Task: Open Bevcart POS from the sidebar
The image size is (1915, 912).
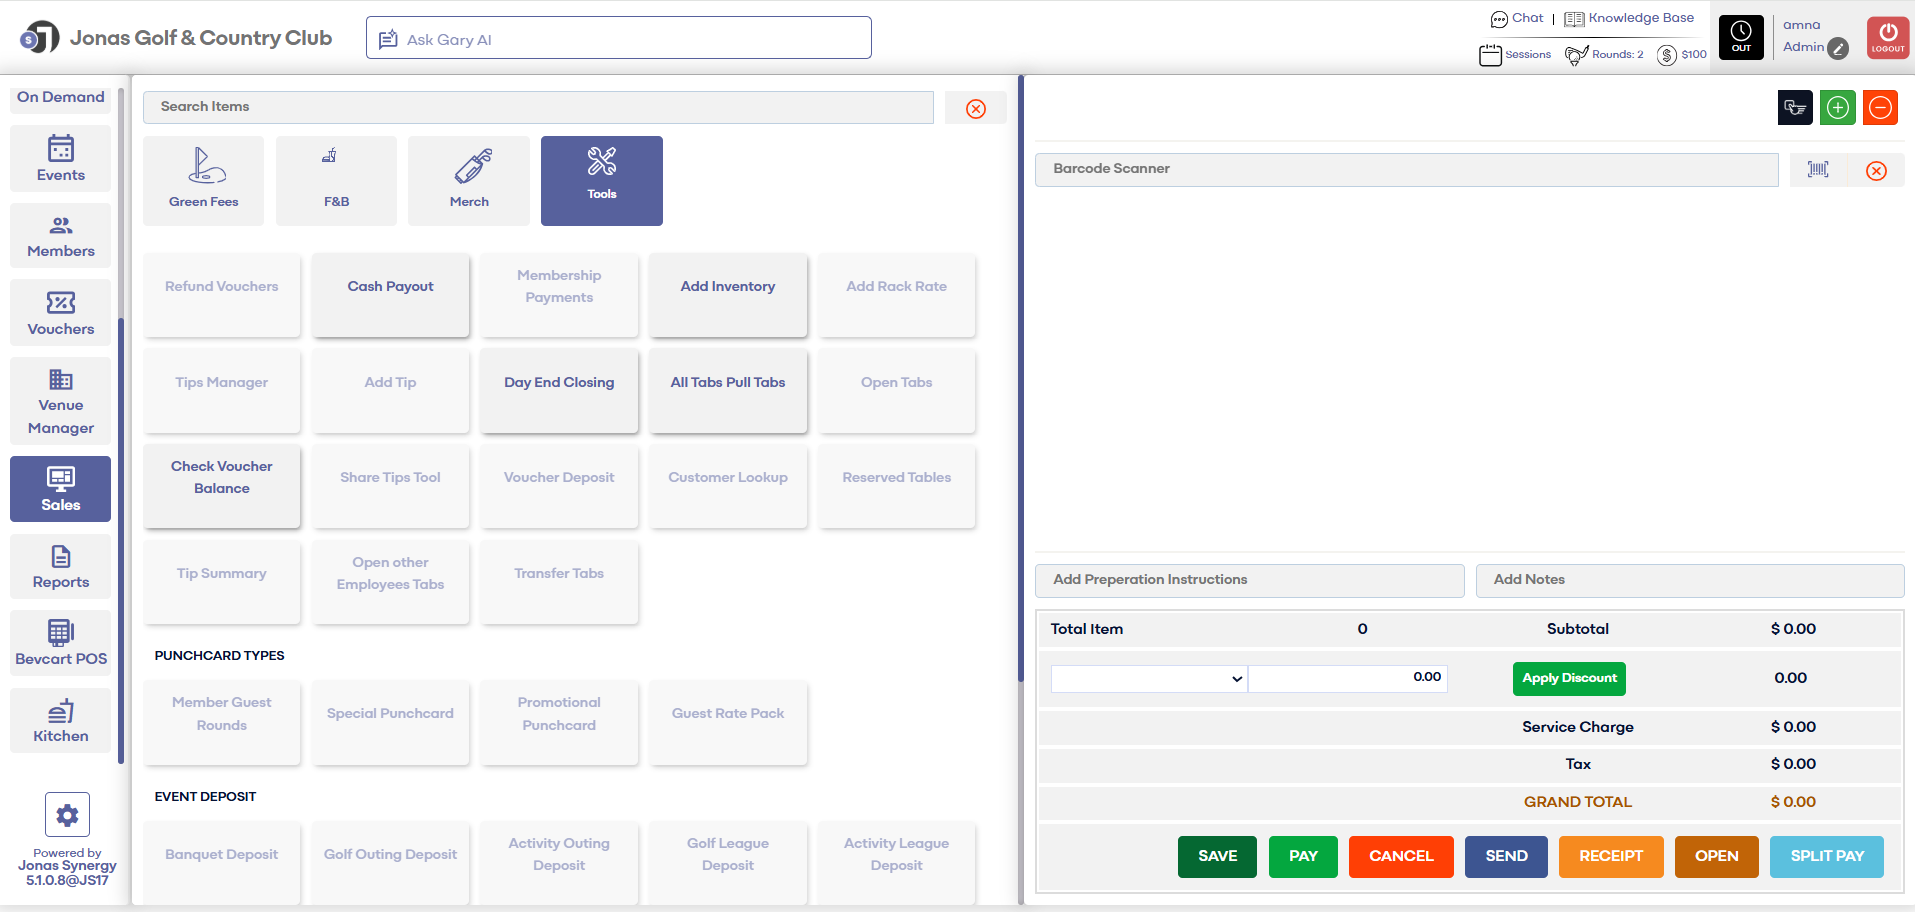Action: coord(60,643)
